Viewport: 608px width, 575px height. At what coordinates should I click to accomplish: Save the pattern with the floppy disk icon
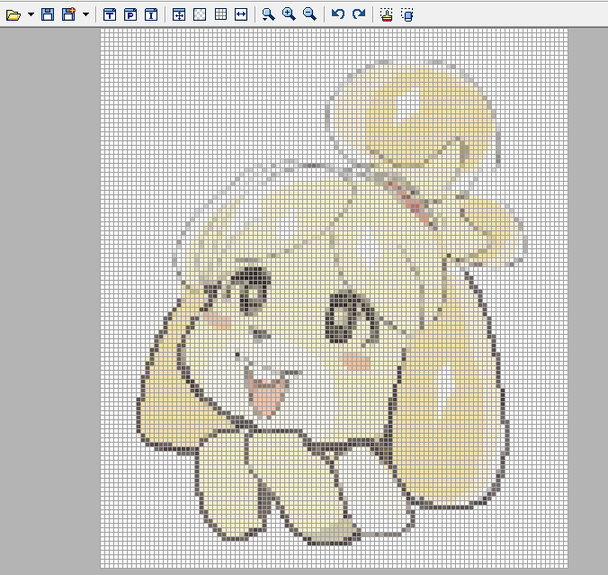[48, 15]
